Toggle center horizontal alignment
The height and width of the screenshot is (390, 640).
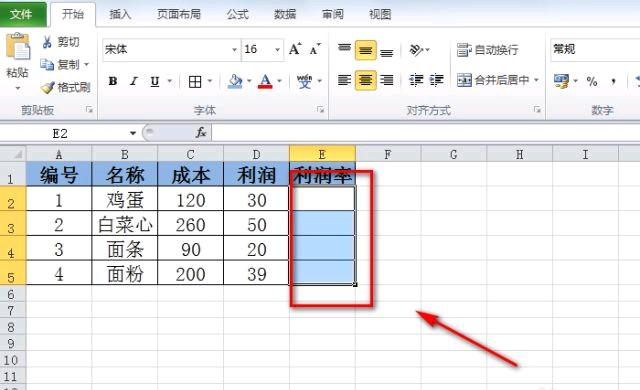click(365, 80)
